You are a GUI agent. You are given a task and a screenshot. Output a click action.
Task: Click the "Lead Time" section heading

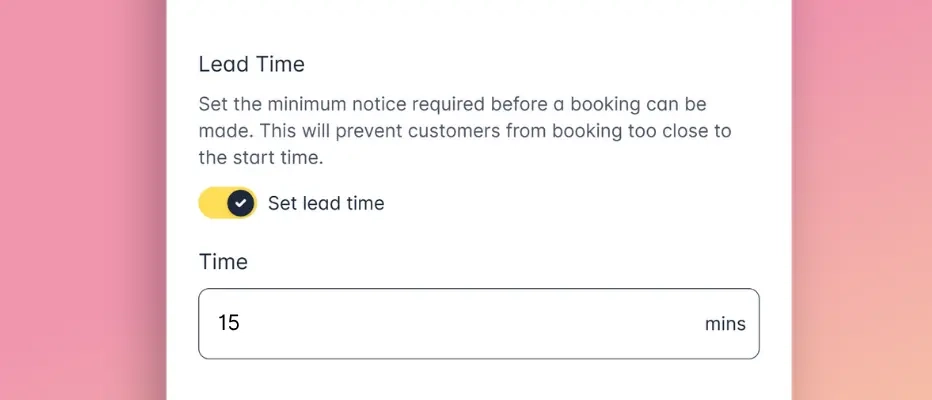pyautogui.click(x=251, y=64)
